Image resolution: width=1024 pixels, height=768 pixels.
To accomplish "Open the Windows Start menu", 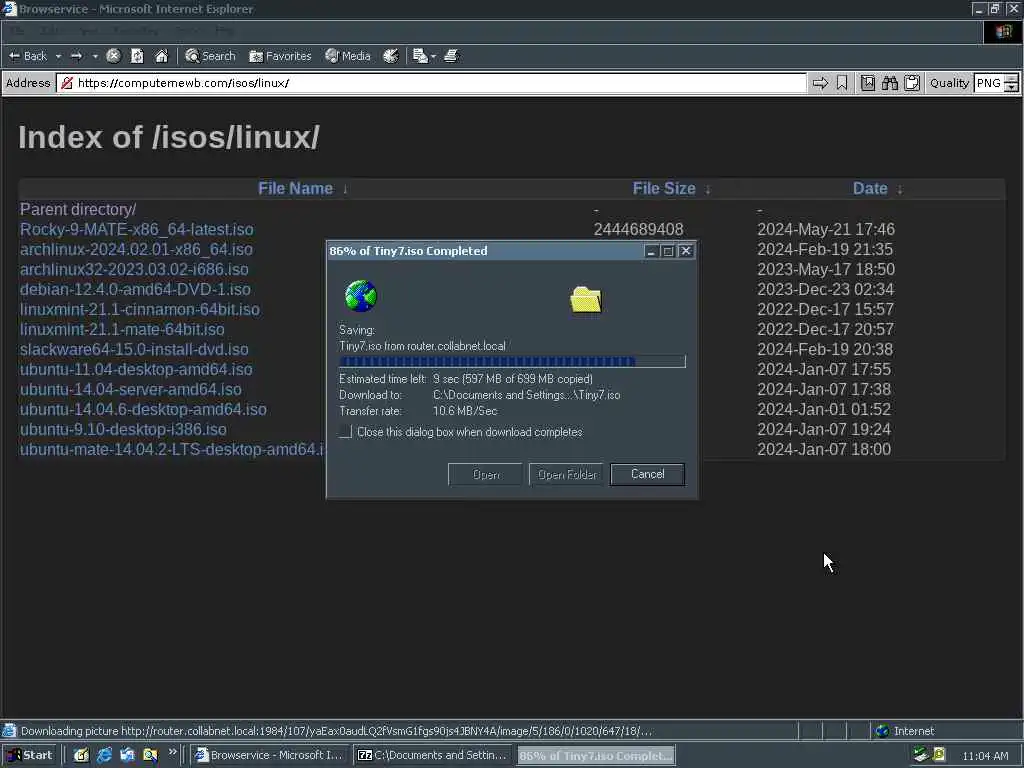I will click(29, 755).
